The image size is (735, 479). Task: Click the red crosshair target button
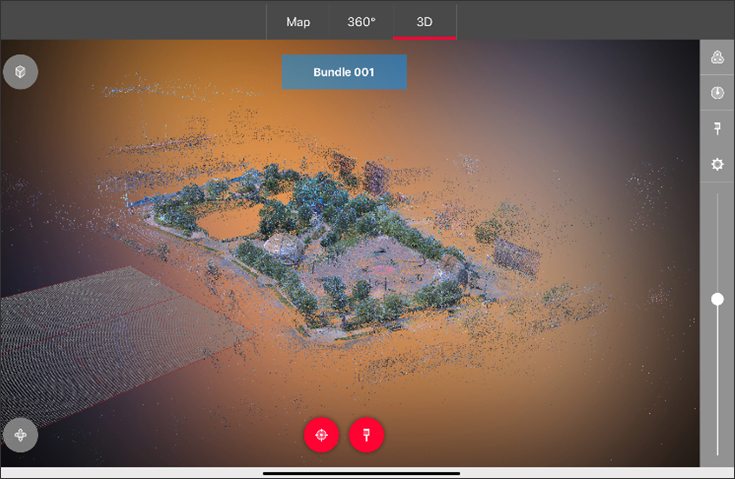pos(322,435)
